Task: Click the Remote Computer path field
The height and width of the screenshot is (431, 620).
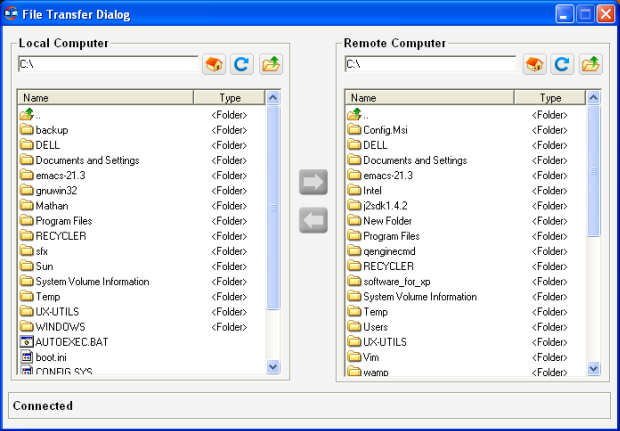Action: coord(430,64)
